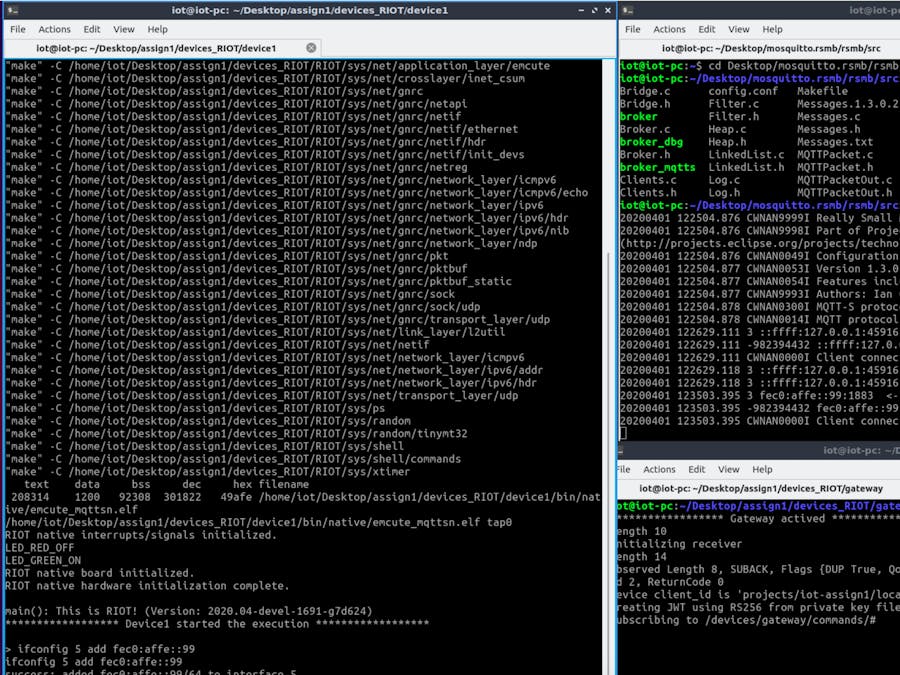This screenshot has width=900, height=675.
Task: Open Help menu in gateway terminal
Action: click(x=762, y=470)
